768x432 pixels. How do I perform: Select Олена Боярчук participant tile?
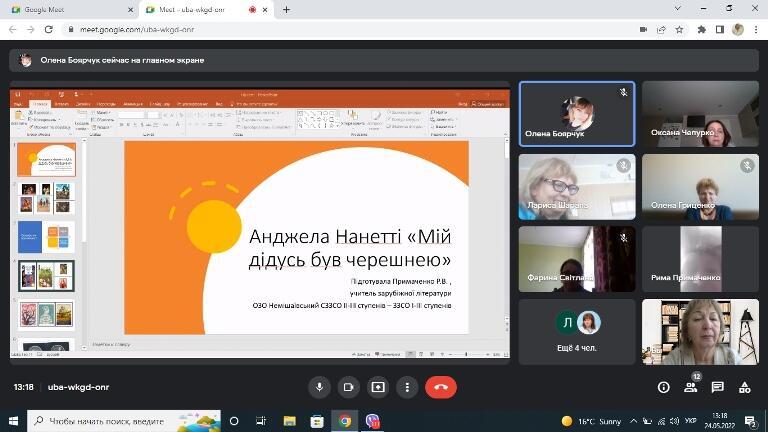(577, 114)
